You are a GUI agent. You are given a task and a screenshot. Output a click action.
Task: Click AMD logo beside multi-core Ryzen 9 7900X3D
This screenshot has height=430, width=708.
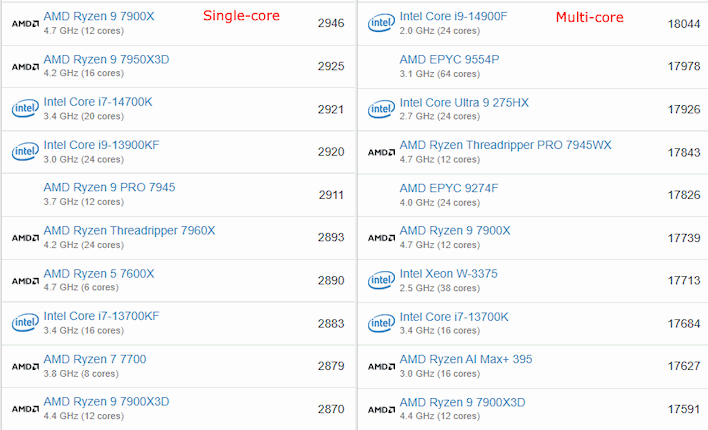[x=382, y=410]
